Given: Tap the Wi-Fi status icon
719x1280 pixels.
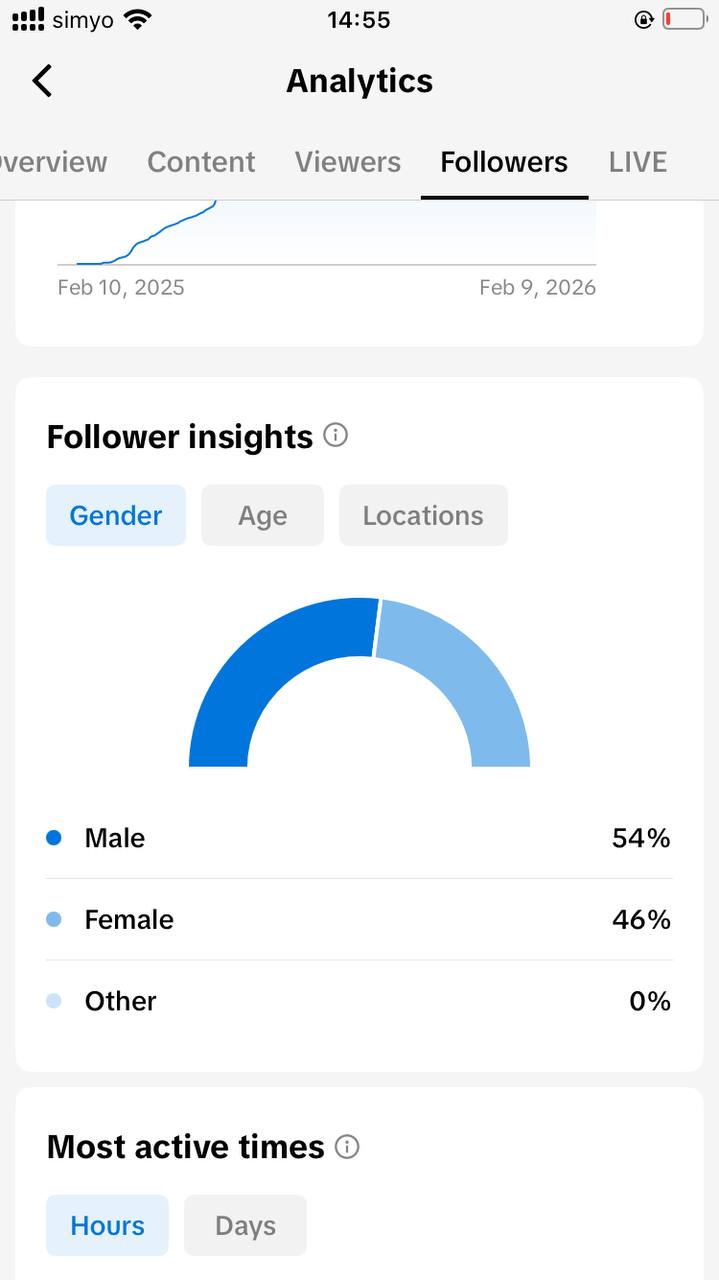Looking at the screenshot, I should [x=138, y=19].
